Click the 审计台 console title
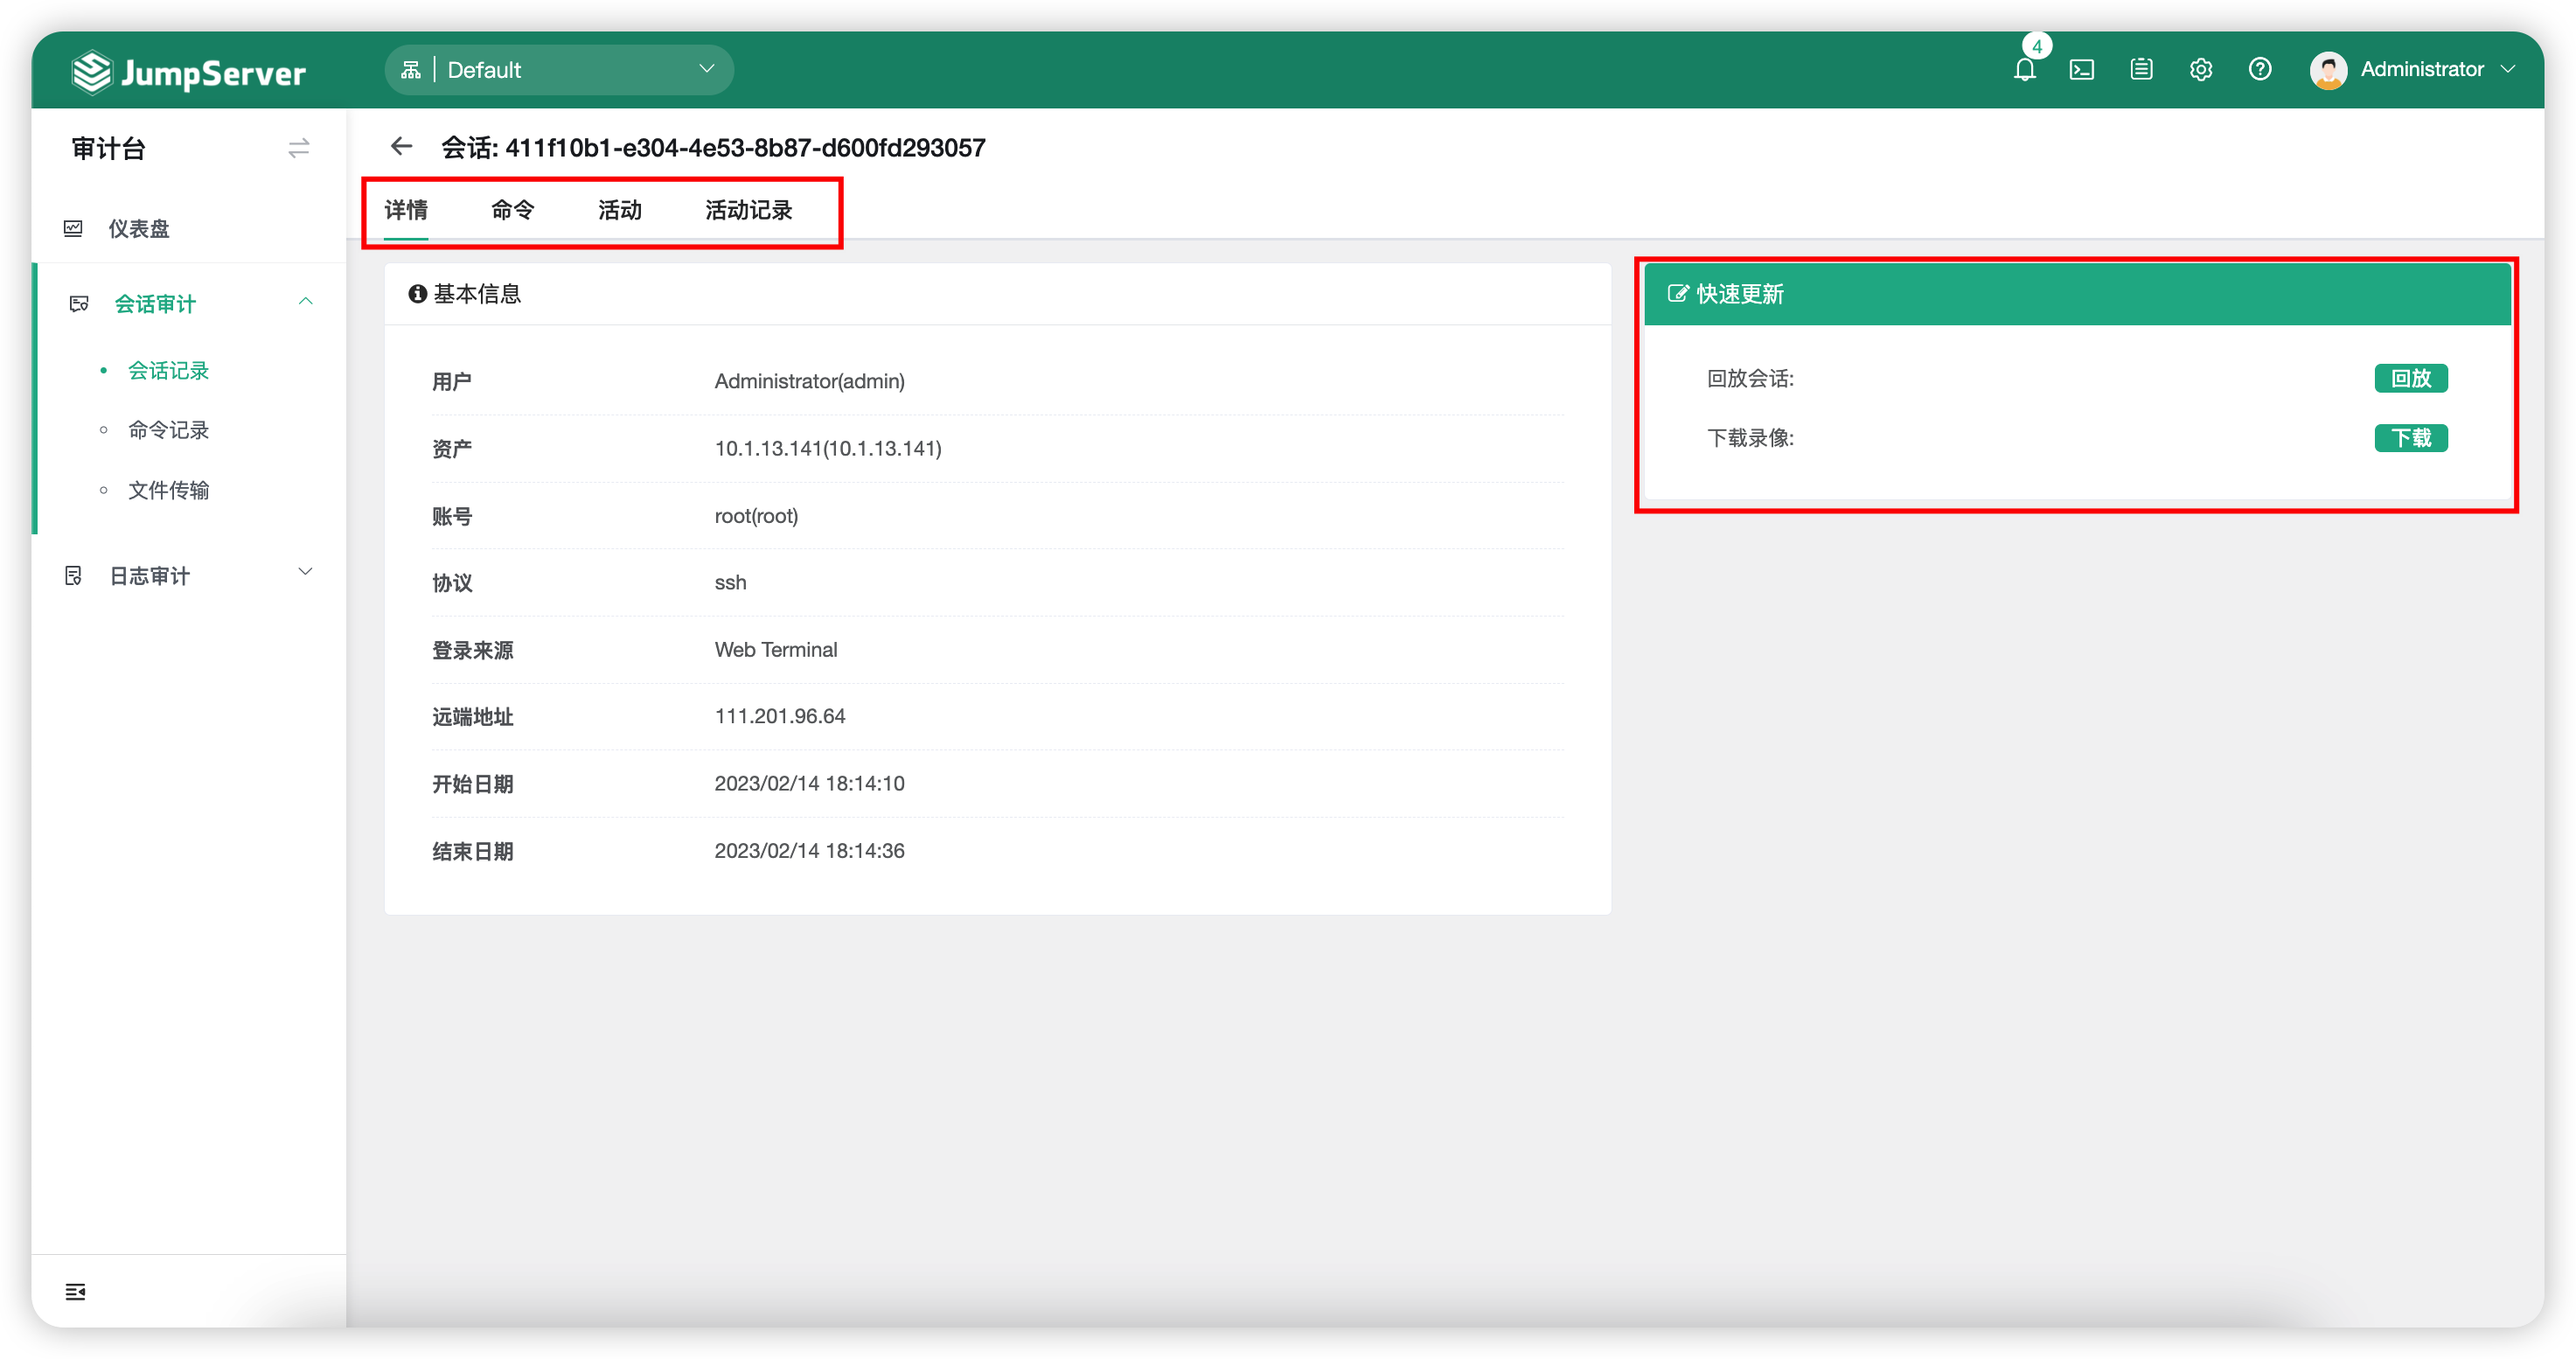The image size is (2576, 1359). pyautogui.click(x=109, y=149)
